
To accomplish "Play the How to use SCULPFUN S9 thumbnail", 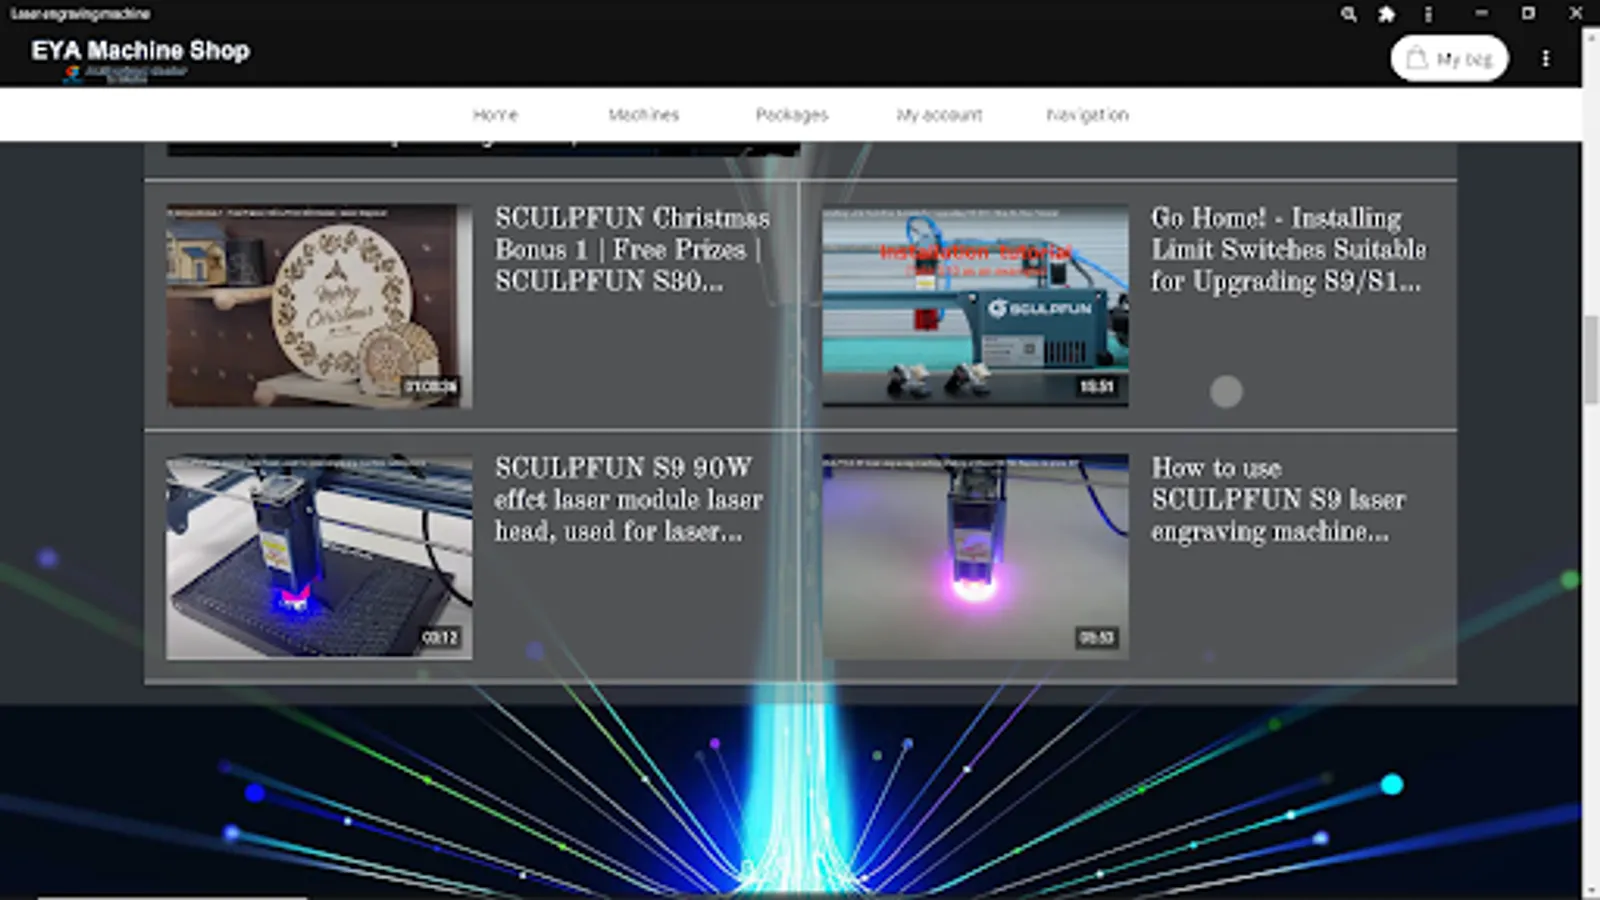I will point(975,557).
